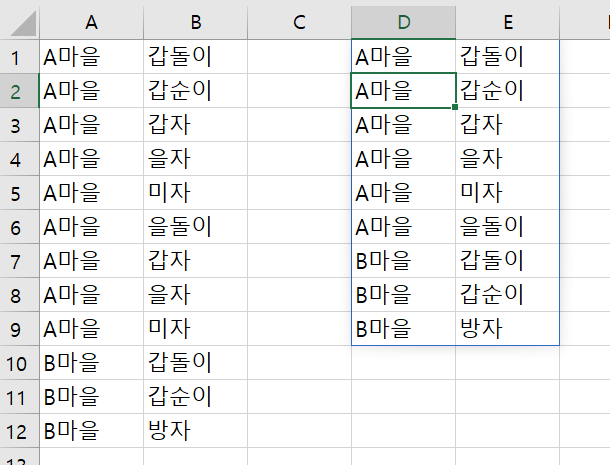
Task: Click cell E1 containing 갑돌이
Action: point(508,57)
